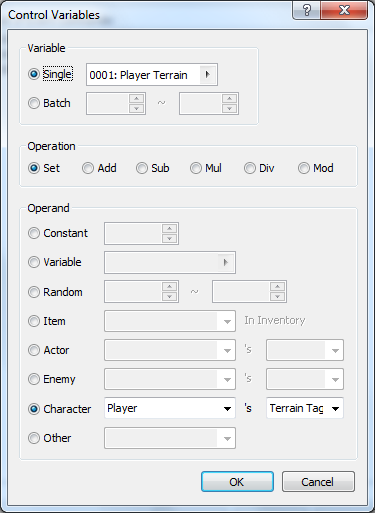Click the Batch start up arrow
Screen dimensions: 375x513
136,98
